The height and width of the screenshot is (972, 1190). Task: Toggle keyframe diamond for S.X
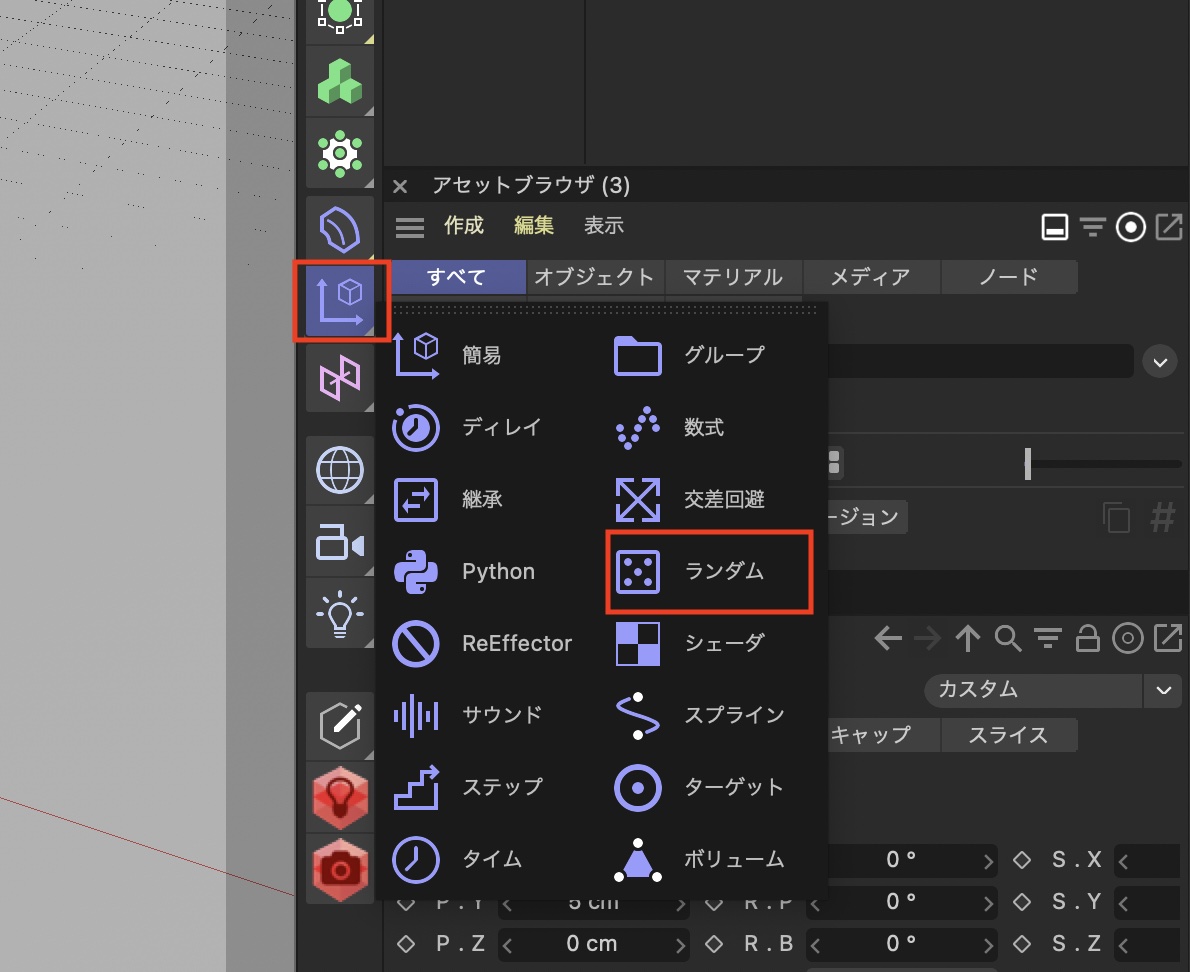1022,860
